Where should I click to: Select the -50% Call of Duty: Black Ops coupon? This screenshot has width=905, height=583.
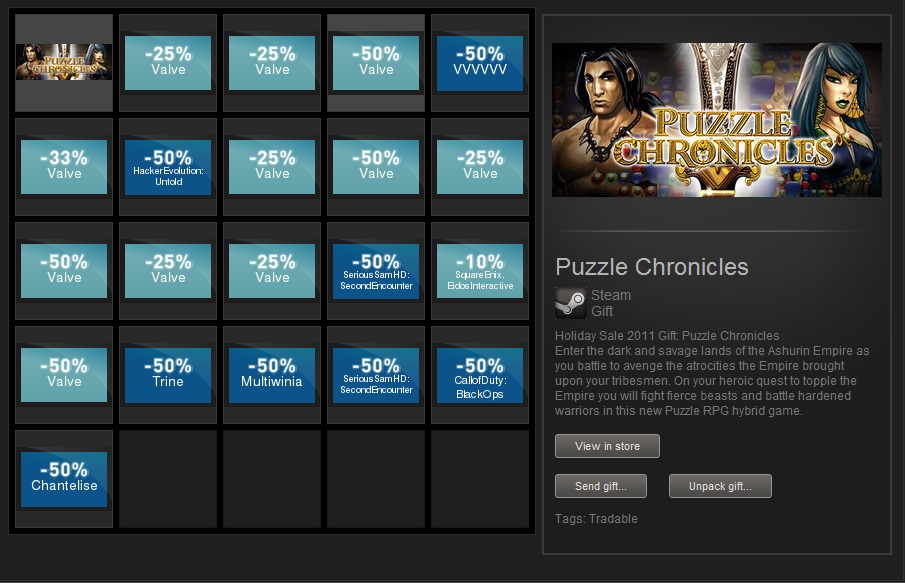click(480, 374)
